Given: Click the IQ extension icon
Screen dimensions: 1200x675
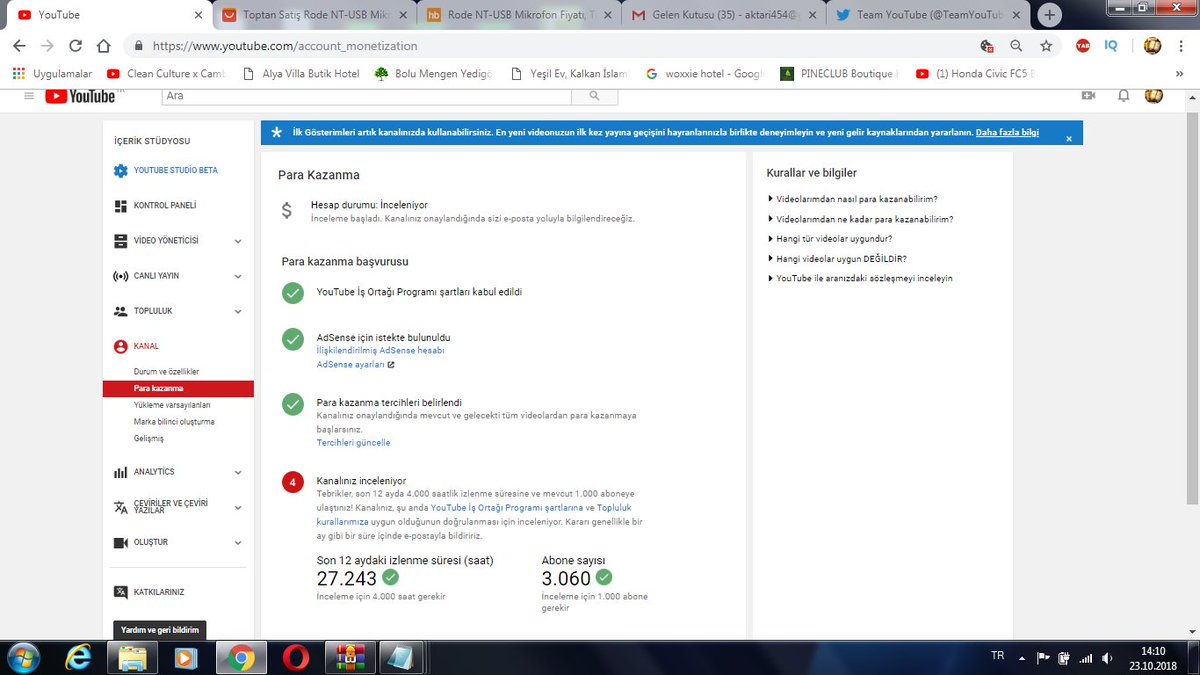Looking at the screenshot, I should [x=1111, y=46].
